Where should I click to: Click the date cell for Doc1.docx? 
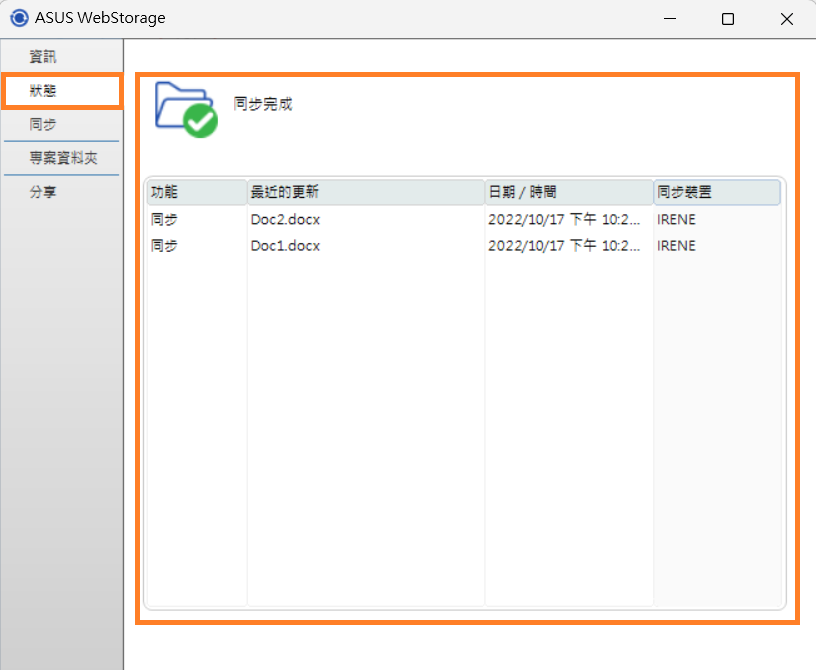(x=564, y=245)
